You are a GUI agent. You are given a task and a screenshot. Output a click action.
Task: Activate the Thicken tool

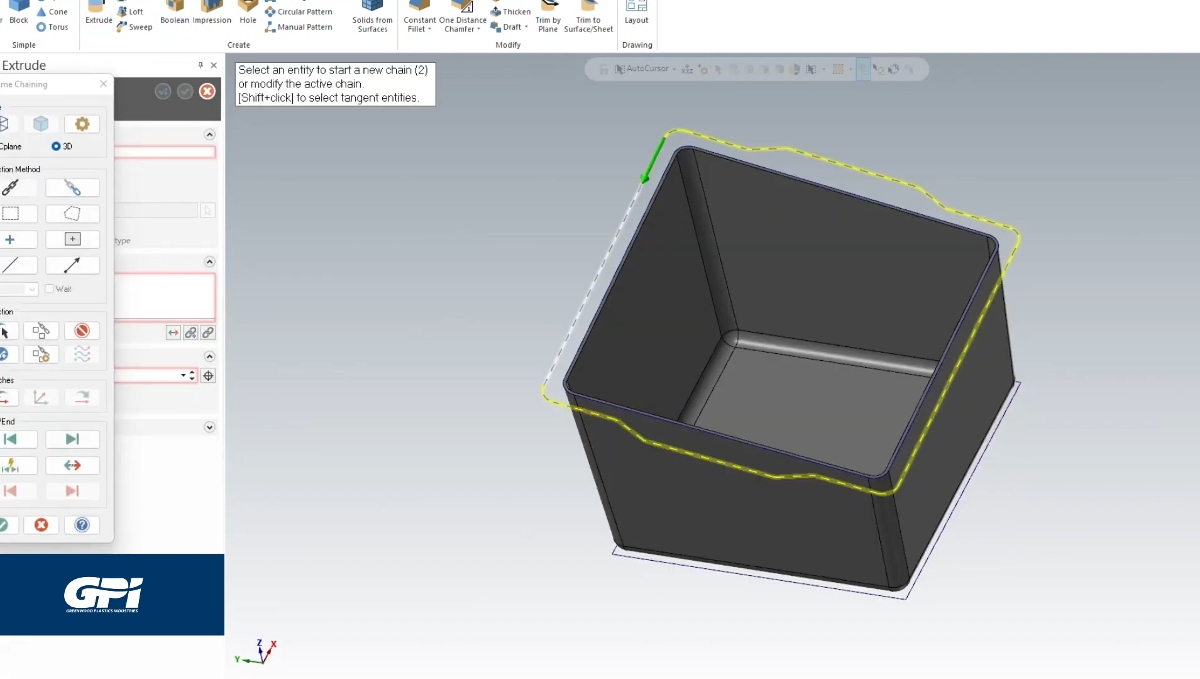click(x=508, y=10)
